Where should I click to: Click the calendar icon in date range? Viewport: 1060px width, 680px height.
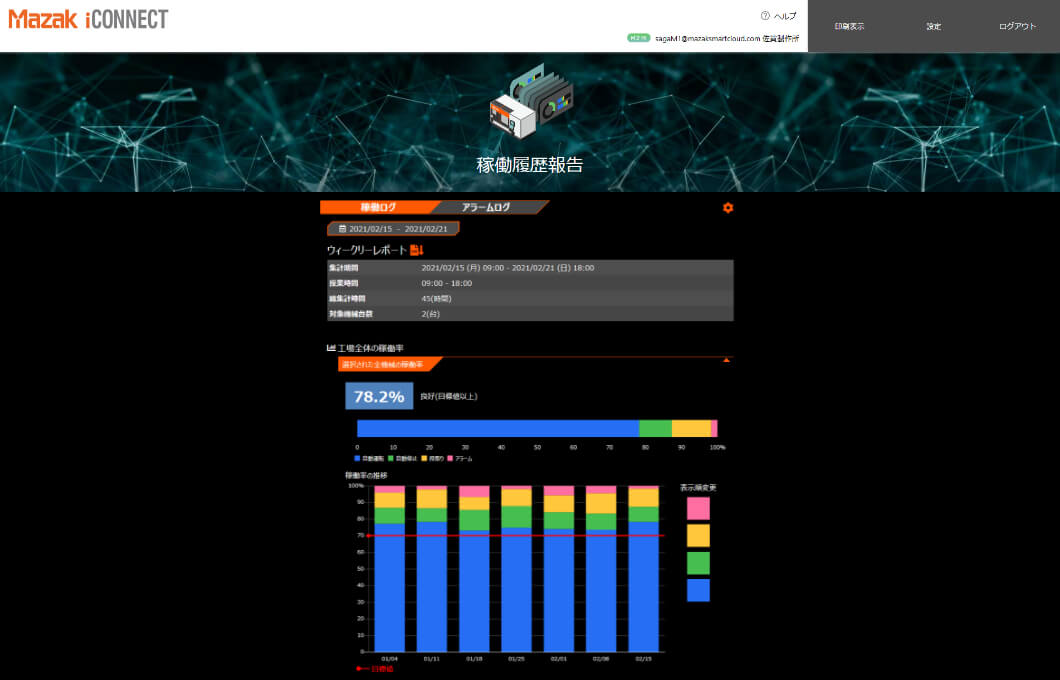pyautogui.click(x=342, y=229)
